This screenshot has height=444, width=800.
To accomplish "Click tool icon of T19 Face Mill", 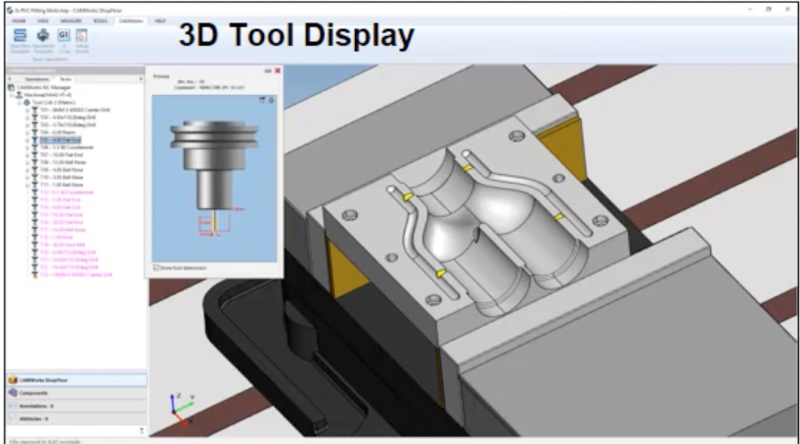I will click(35, 245).
